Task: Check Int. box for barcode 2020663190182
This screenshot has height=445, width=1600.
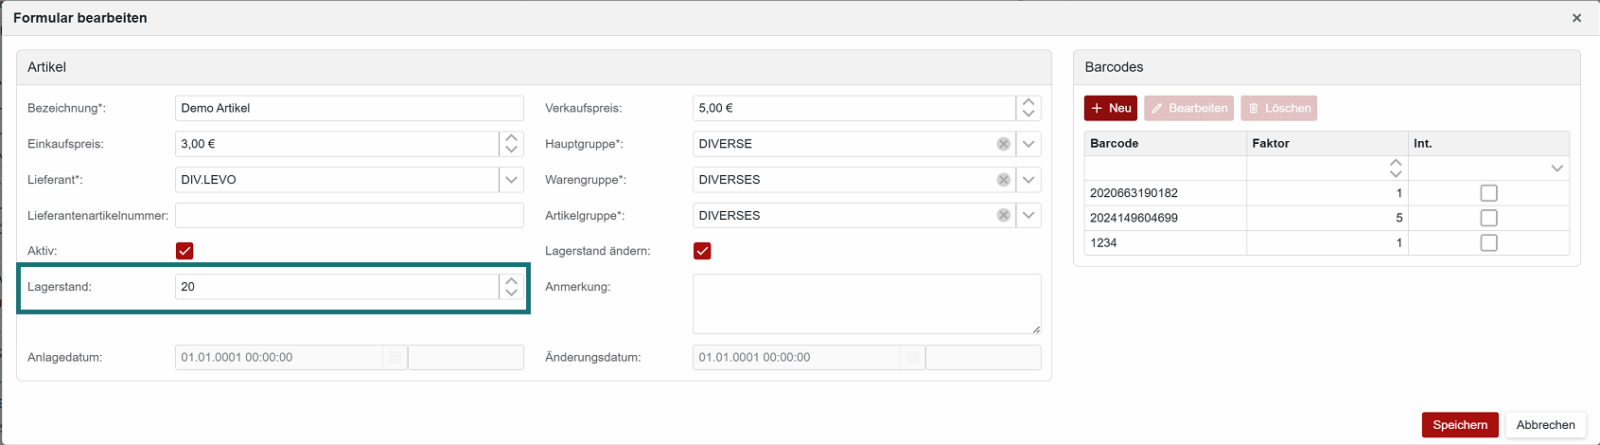Action: pyautogui.click(x=1488, y=193)
